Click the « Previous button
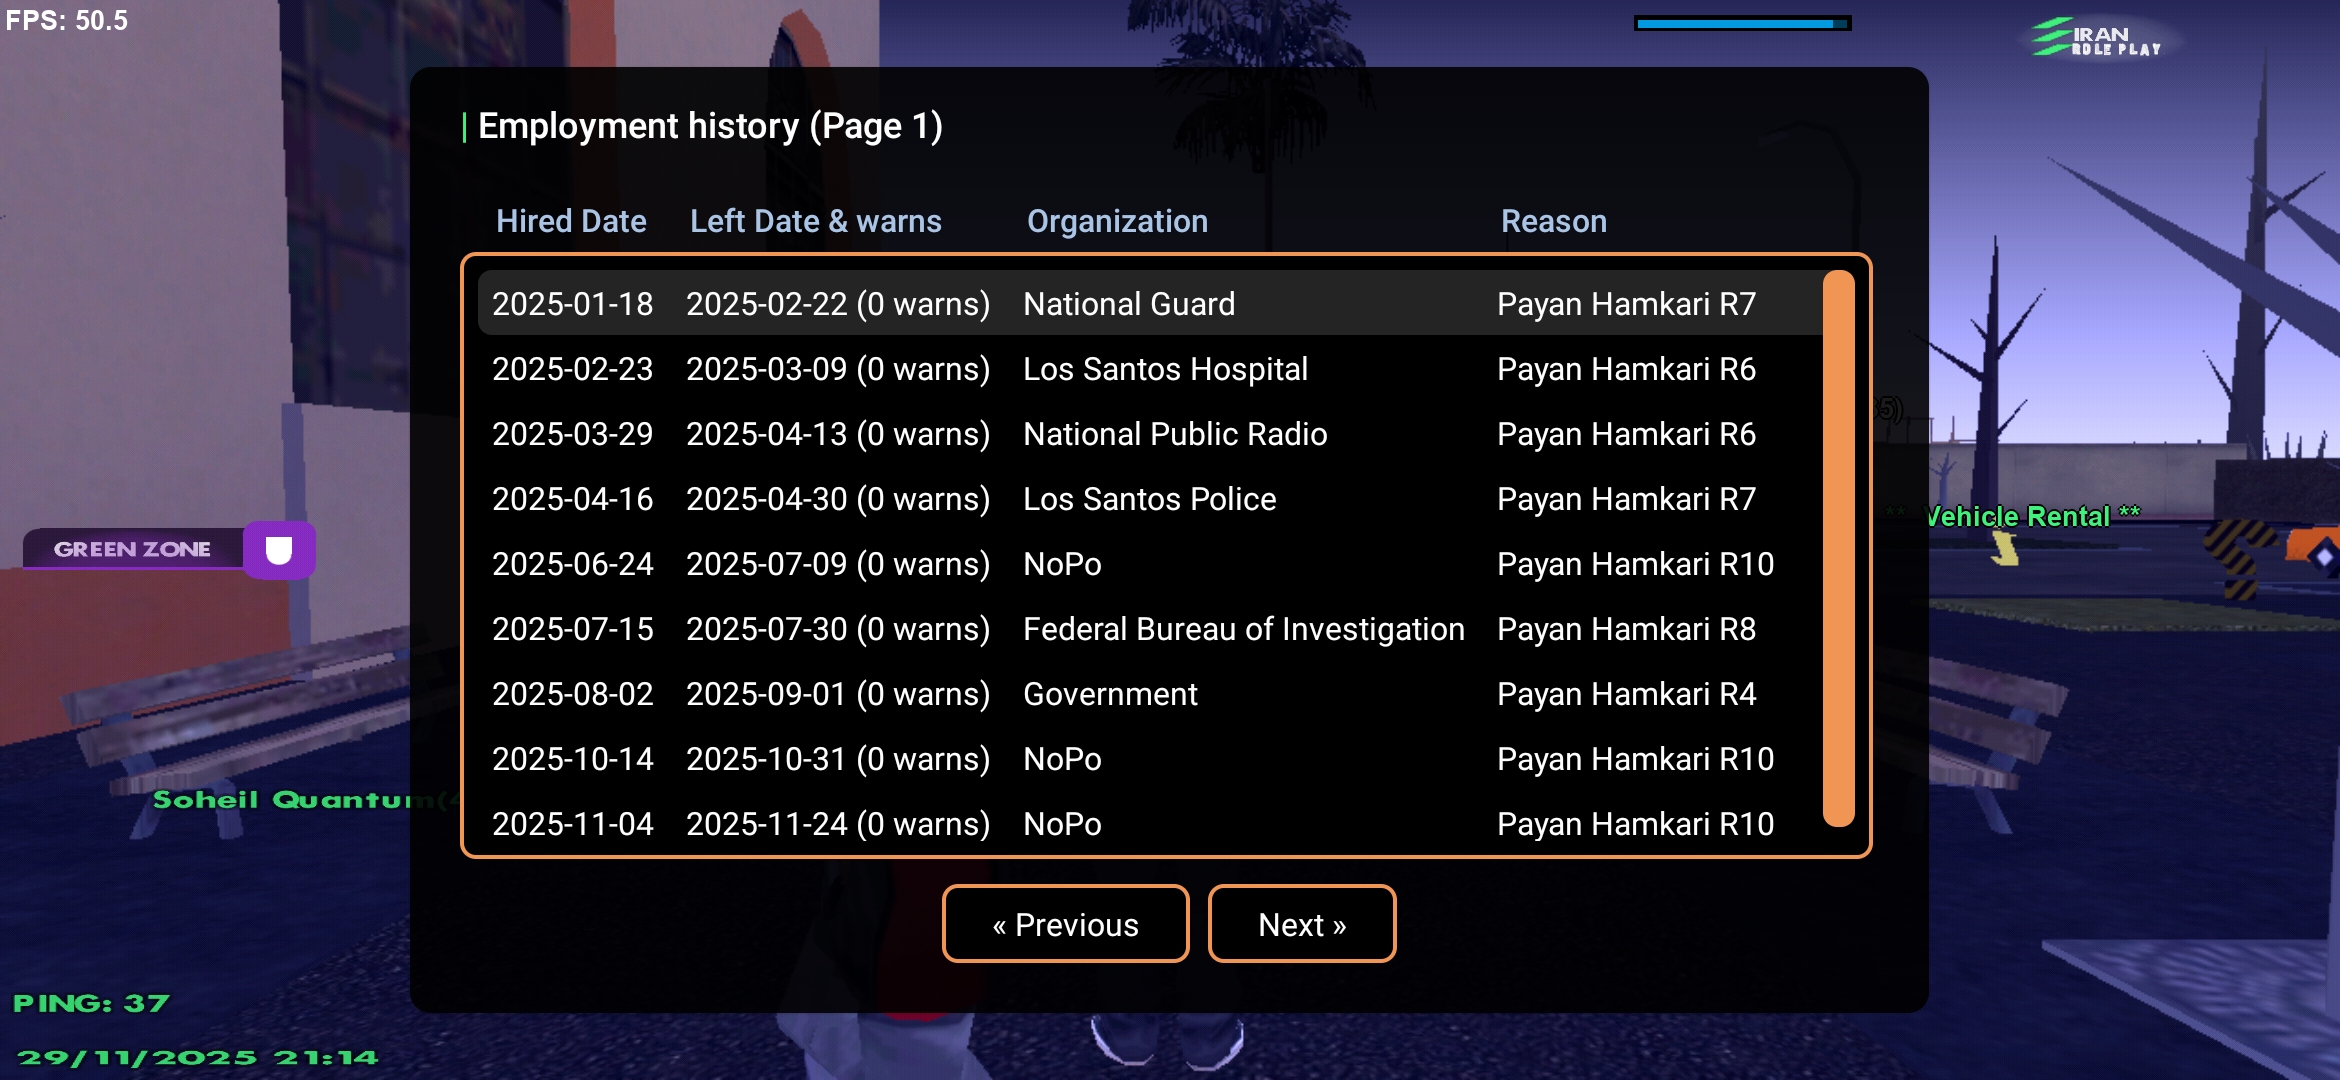 1065,924
